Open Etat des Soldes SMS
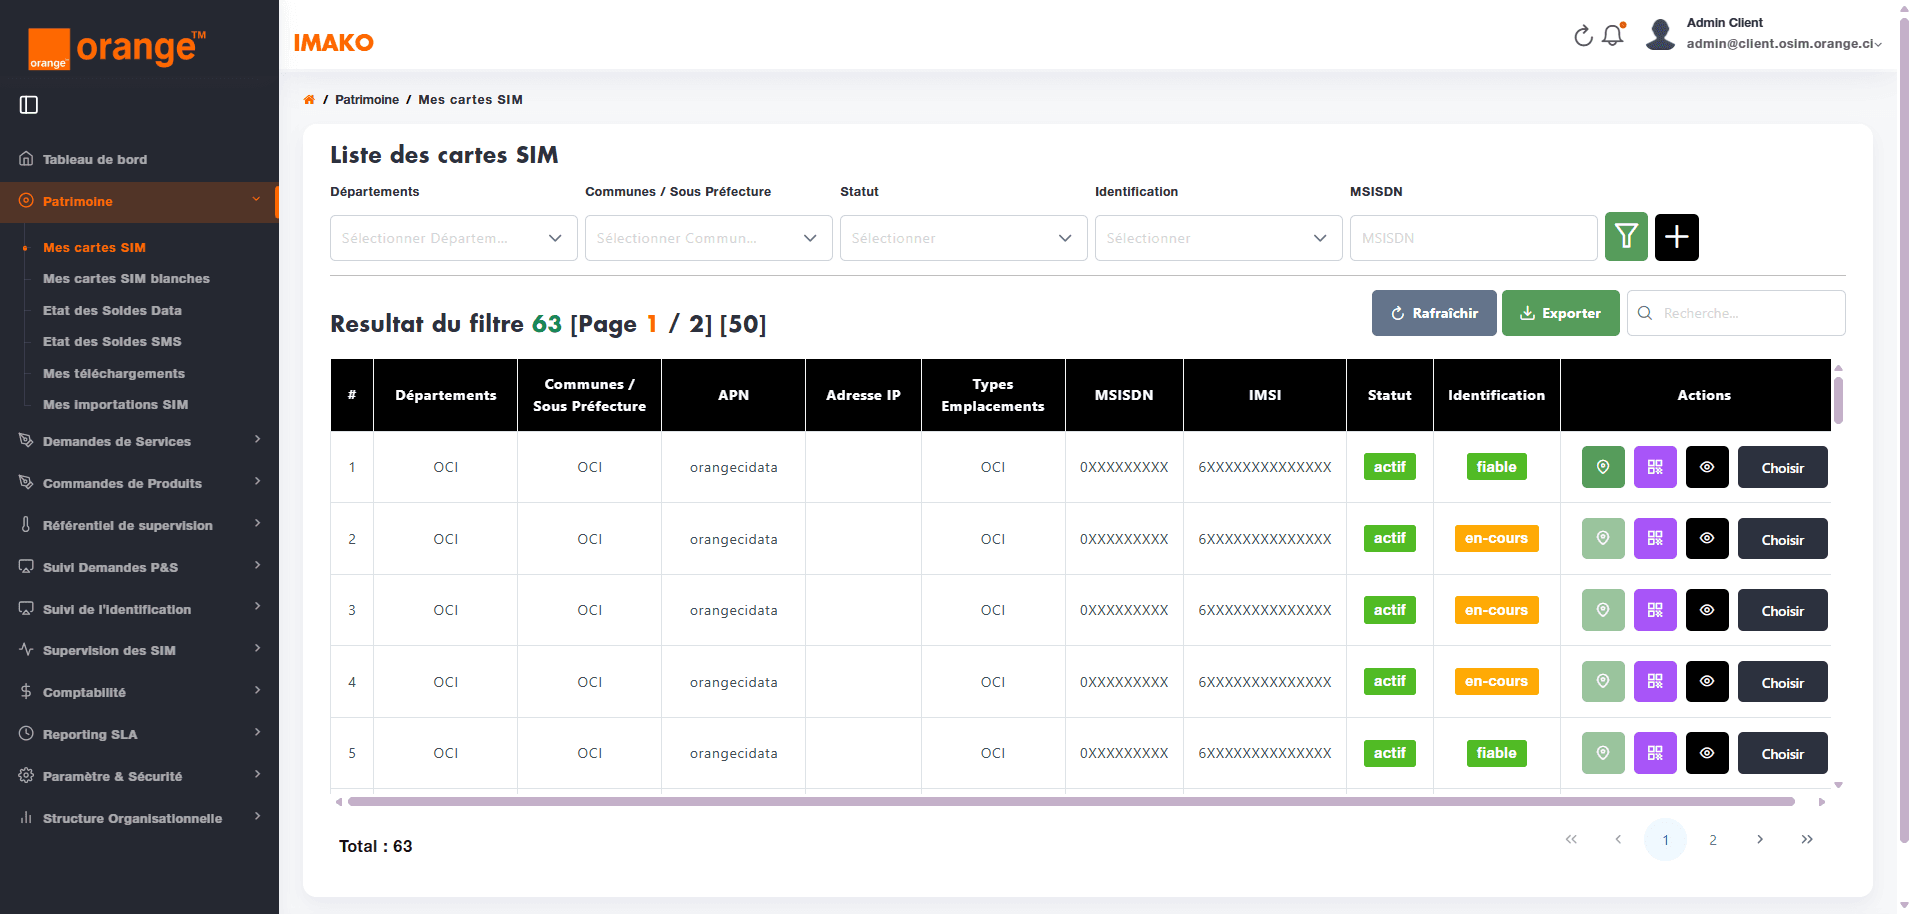This screenshot has height=914, width=1912. [x=112, y=342]
